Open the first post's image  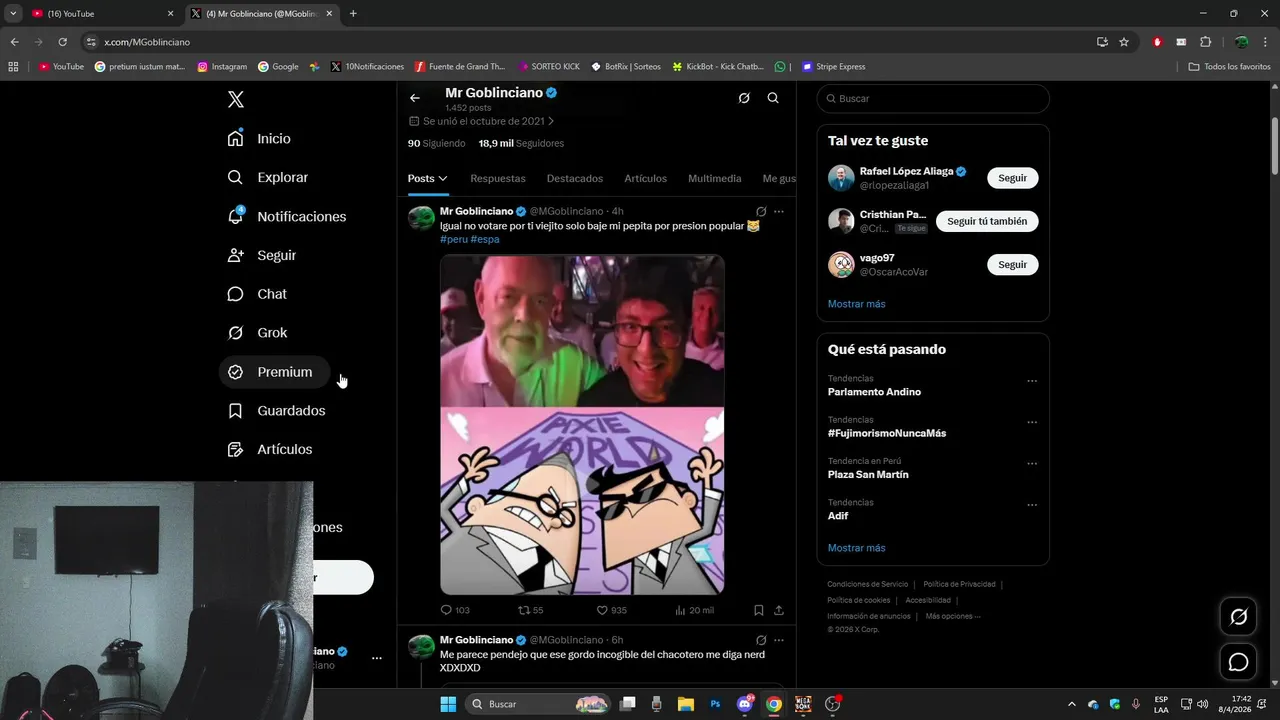coord(582,424)
